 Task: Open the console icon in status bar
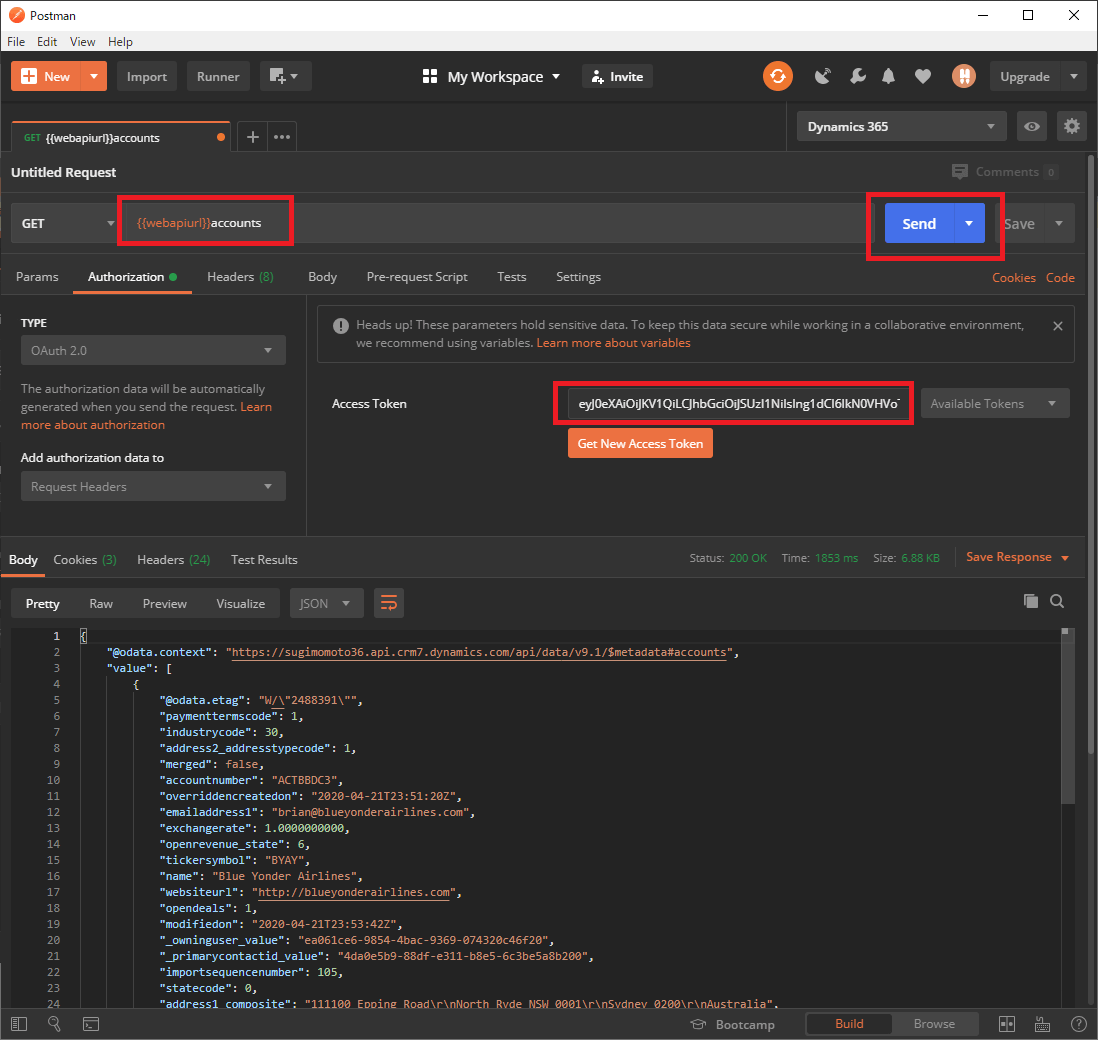(90, 1024)
